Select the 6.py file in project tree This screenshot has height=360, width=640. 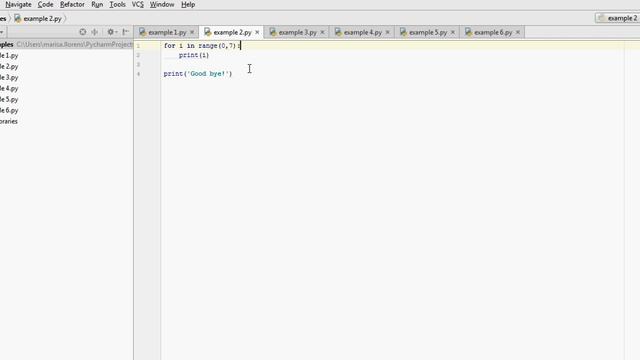click(x=9, y=111)
